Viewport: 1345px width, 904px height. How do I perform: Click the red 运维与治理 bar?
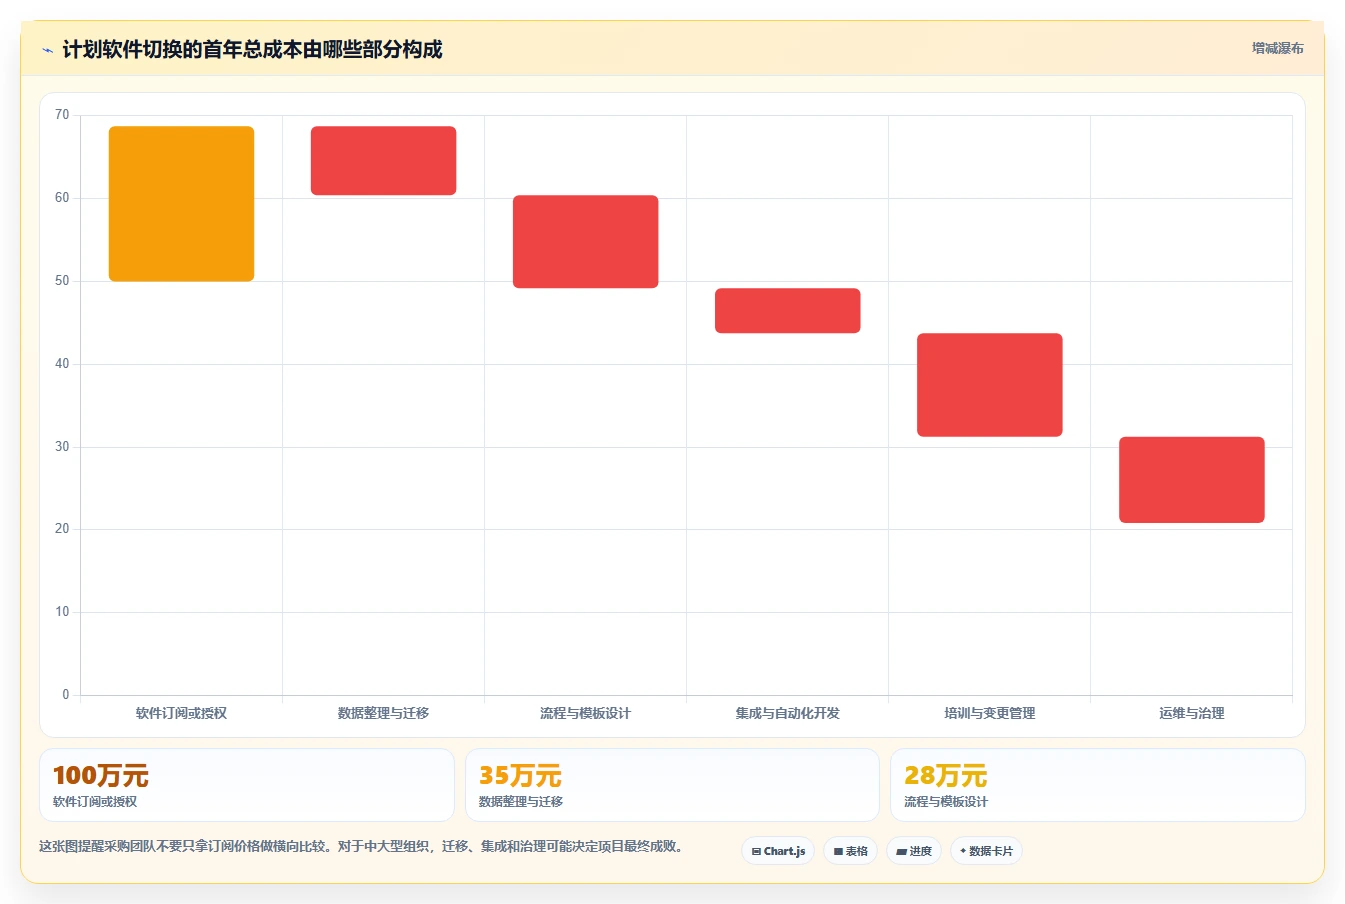(1191, 480)
